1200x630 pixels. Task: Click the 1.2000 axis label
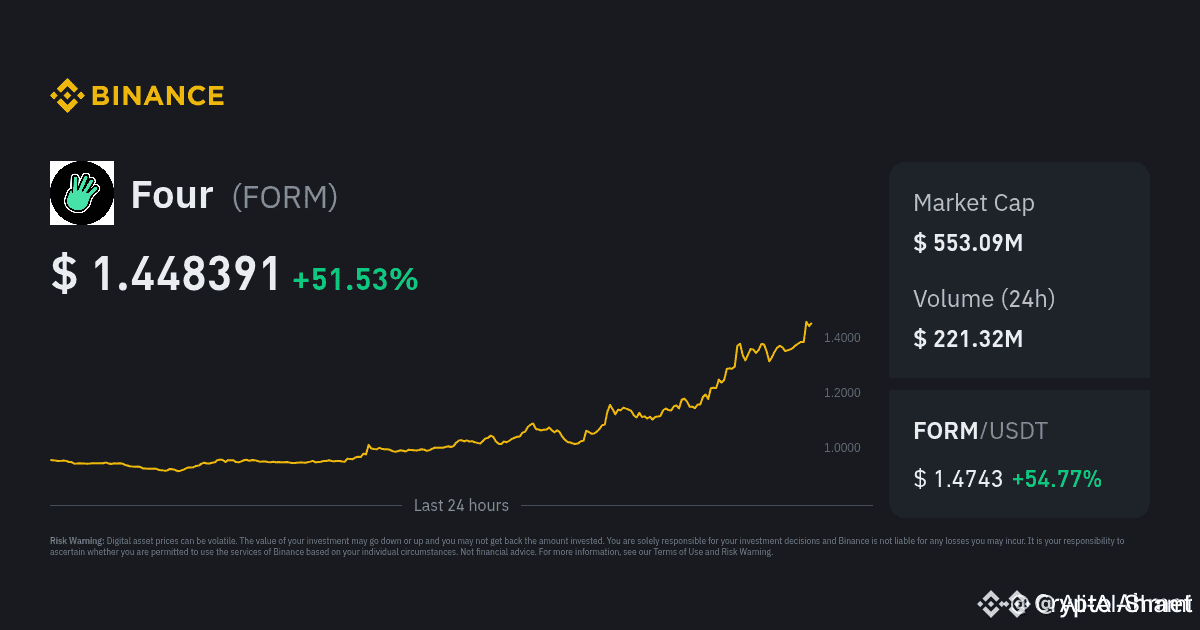point(842,393)
